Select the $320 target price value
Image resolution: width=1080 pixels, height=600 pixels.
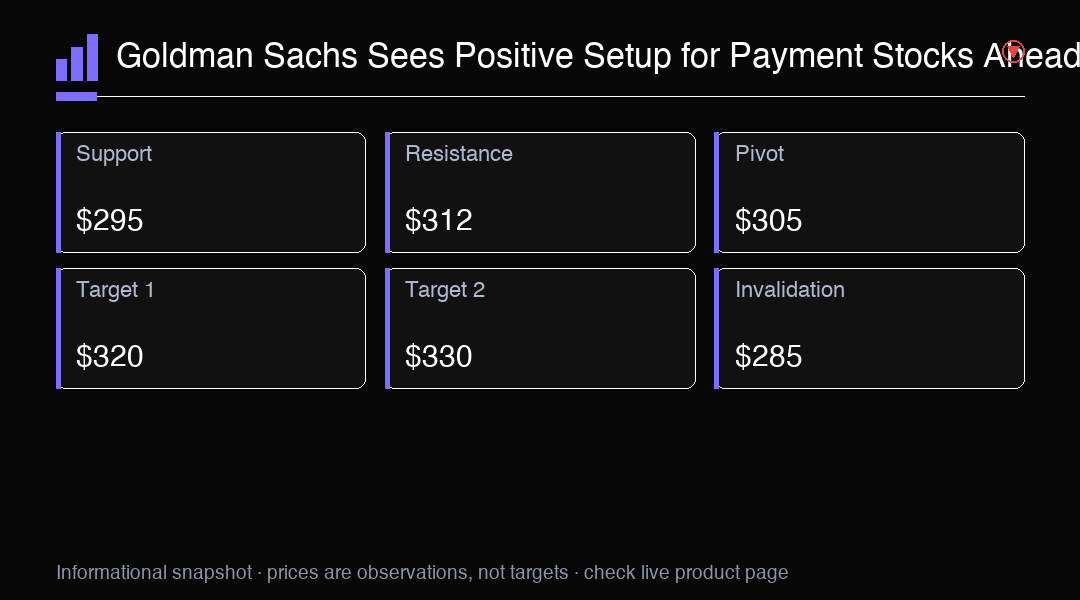click(x=110, y=356)
